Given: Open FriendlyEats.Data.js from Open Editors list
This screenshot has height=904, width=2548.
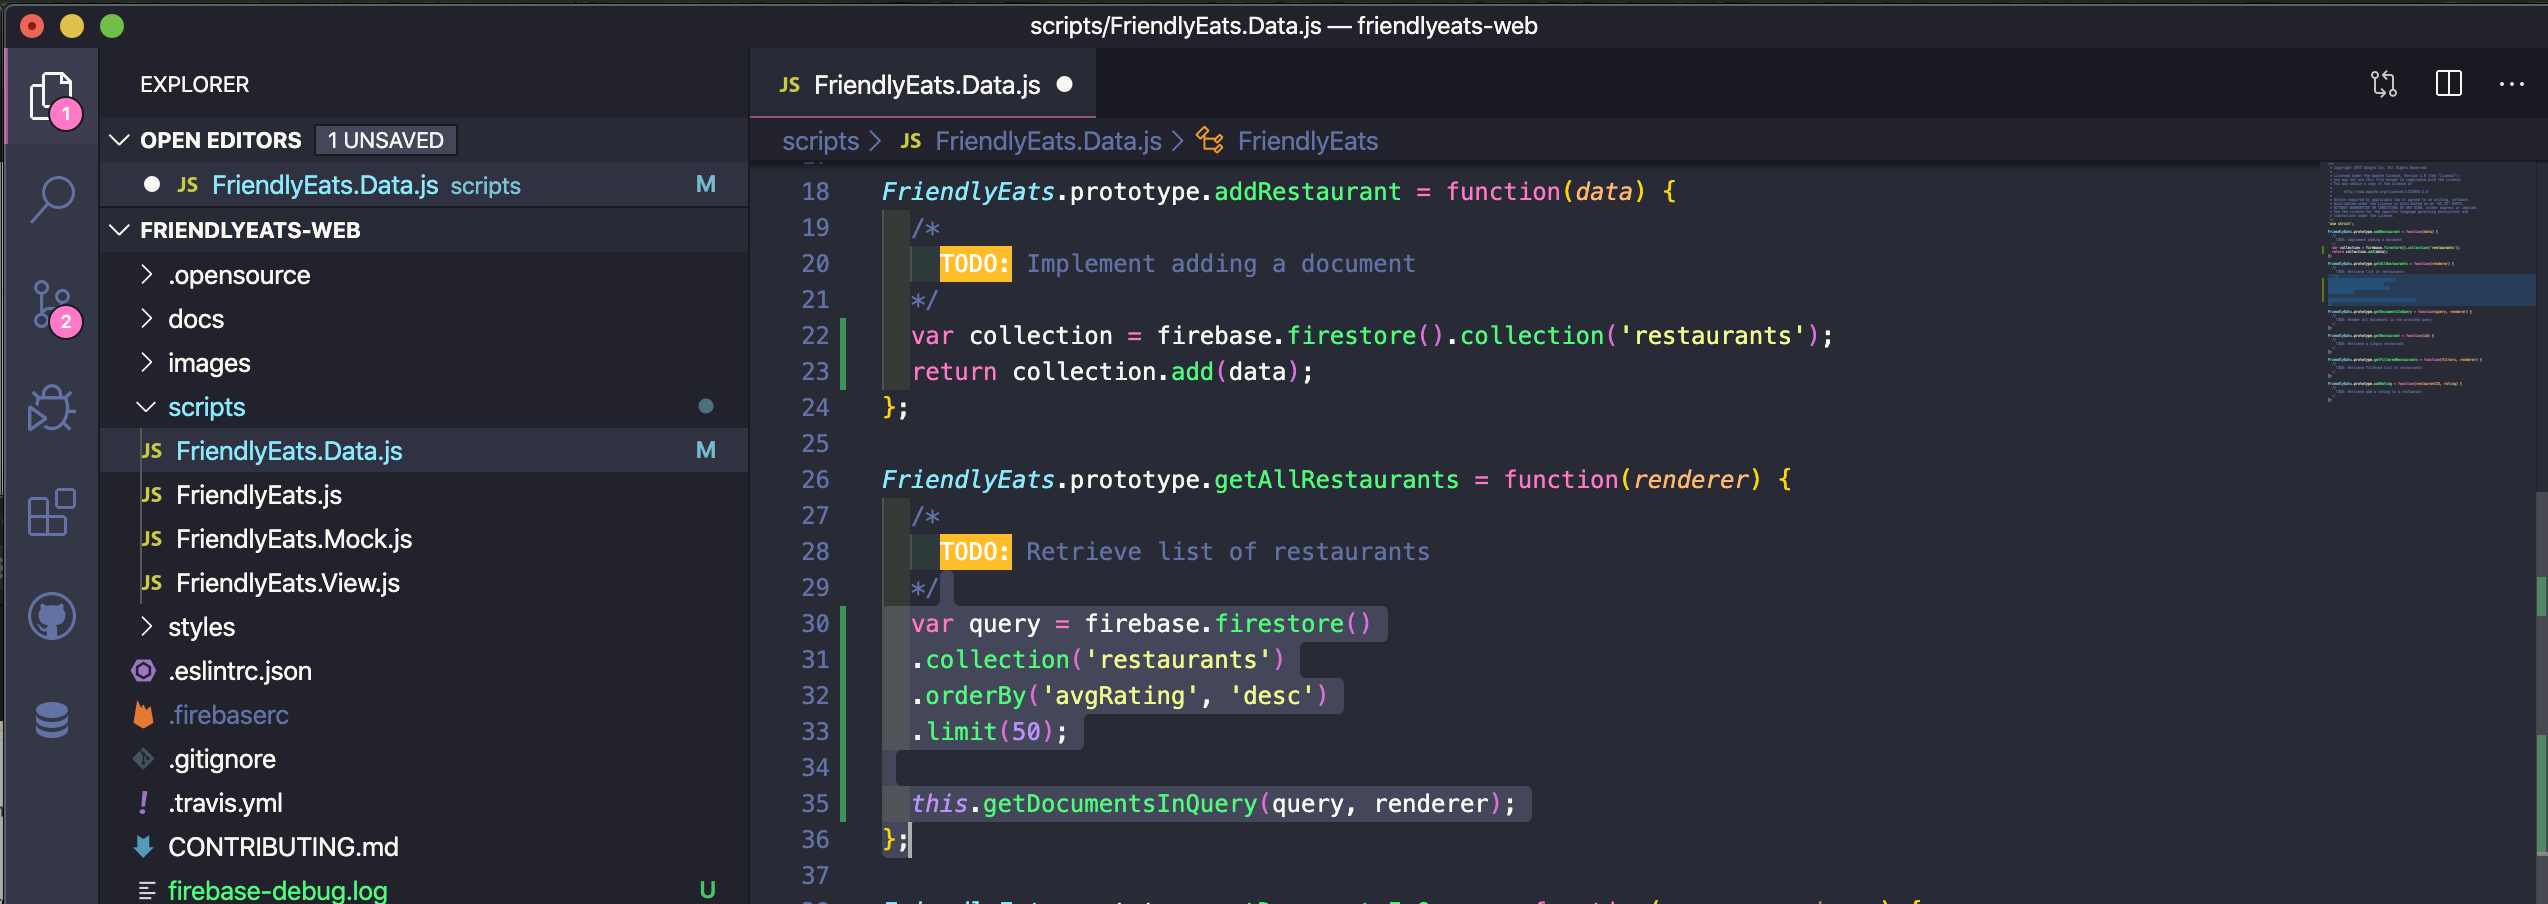Looking at the screenshot, I should tap(425, 185).
